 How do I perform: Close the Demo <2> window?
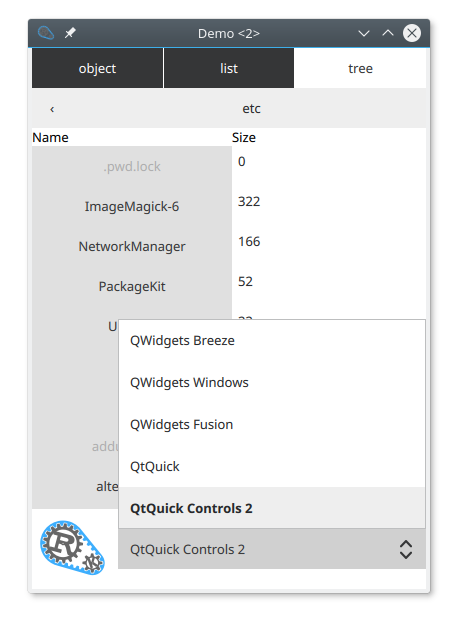click(412, 33)
